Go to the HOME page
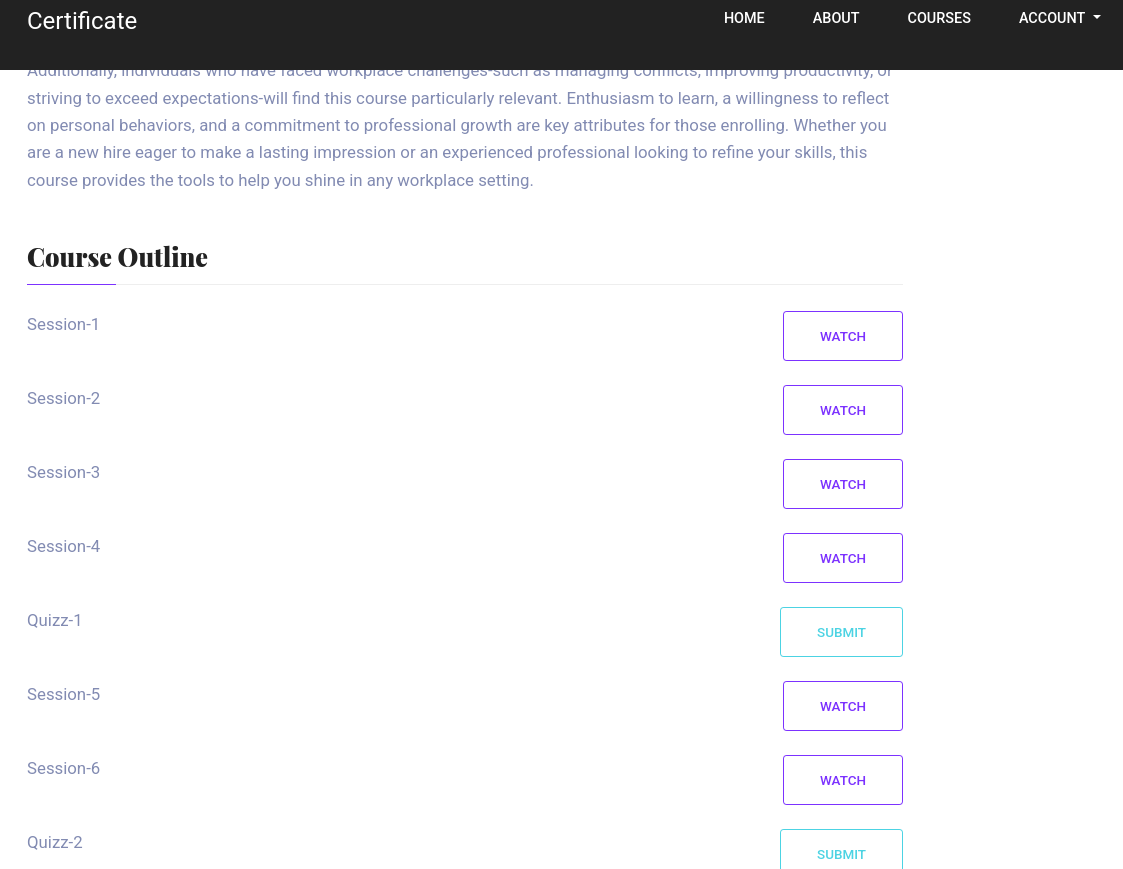This screenshot has height=869, width=1123. click(x=744, y=18)
